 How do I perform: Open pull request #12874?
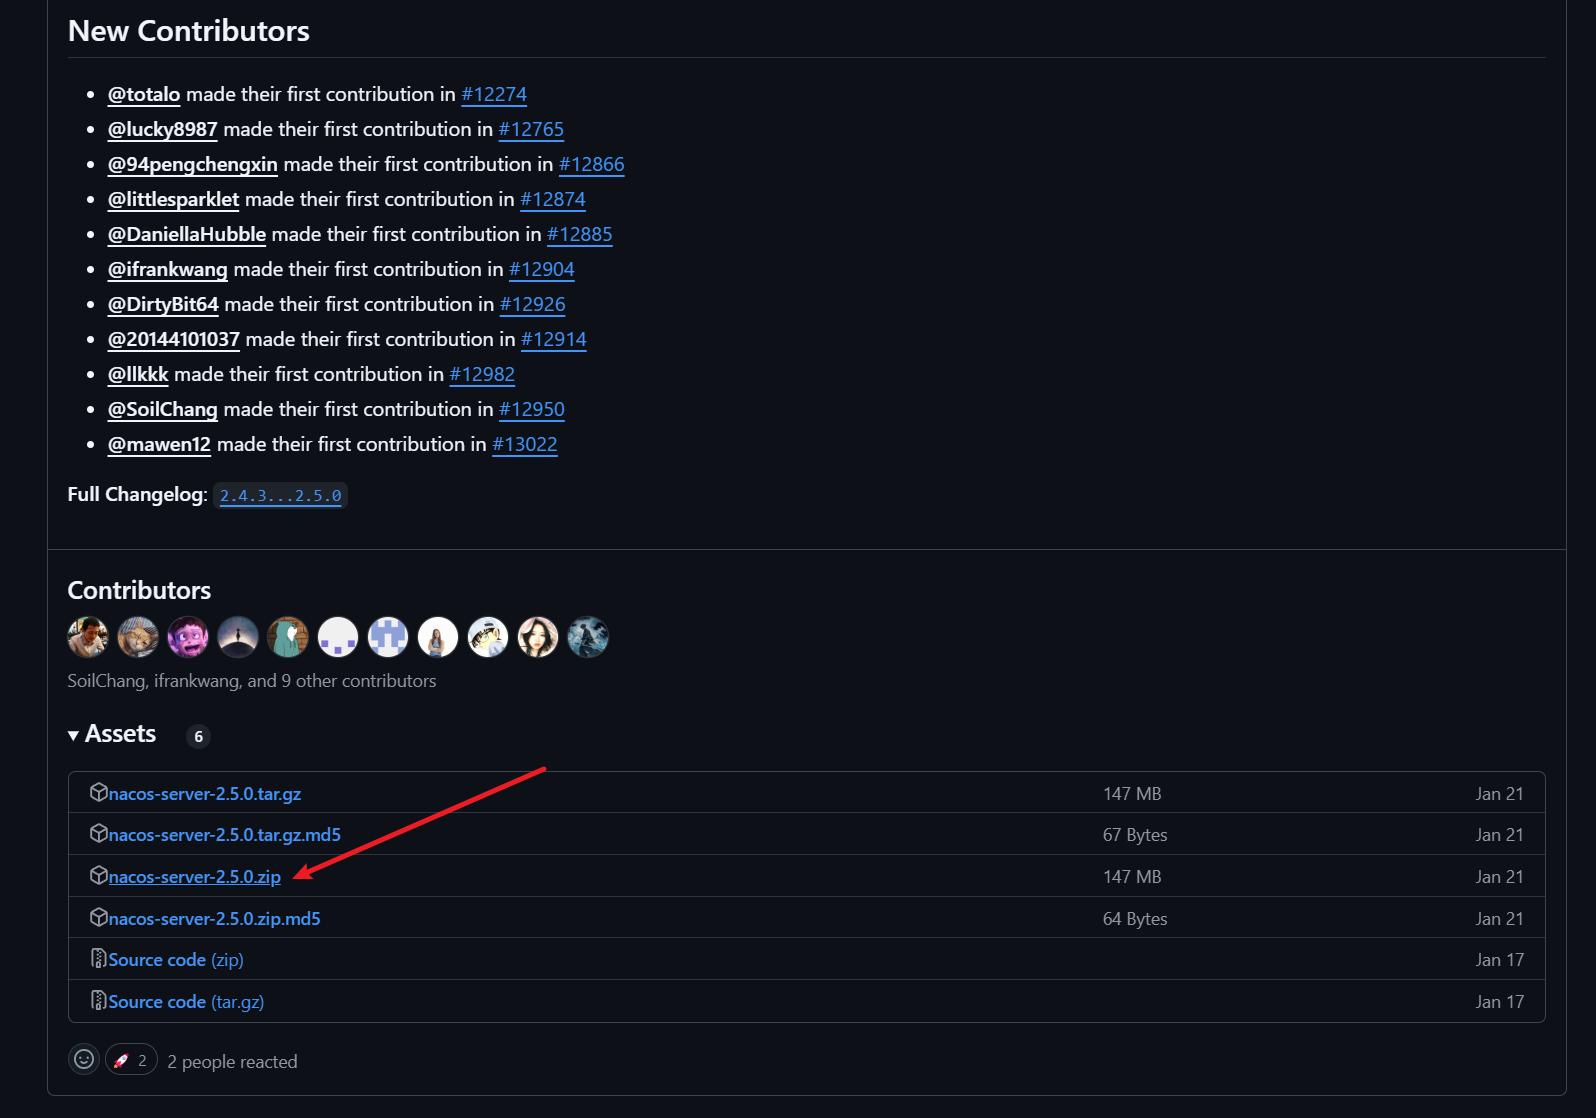553,199
